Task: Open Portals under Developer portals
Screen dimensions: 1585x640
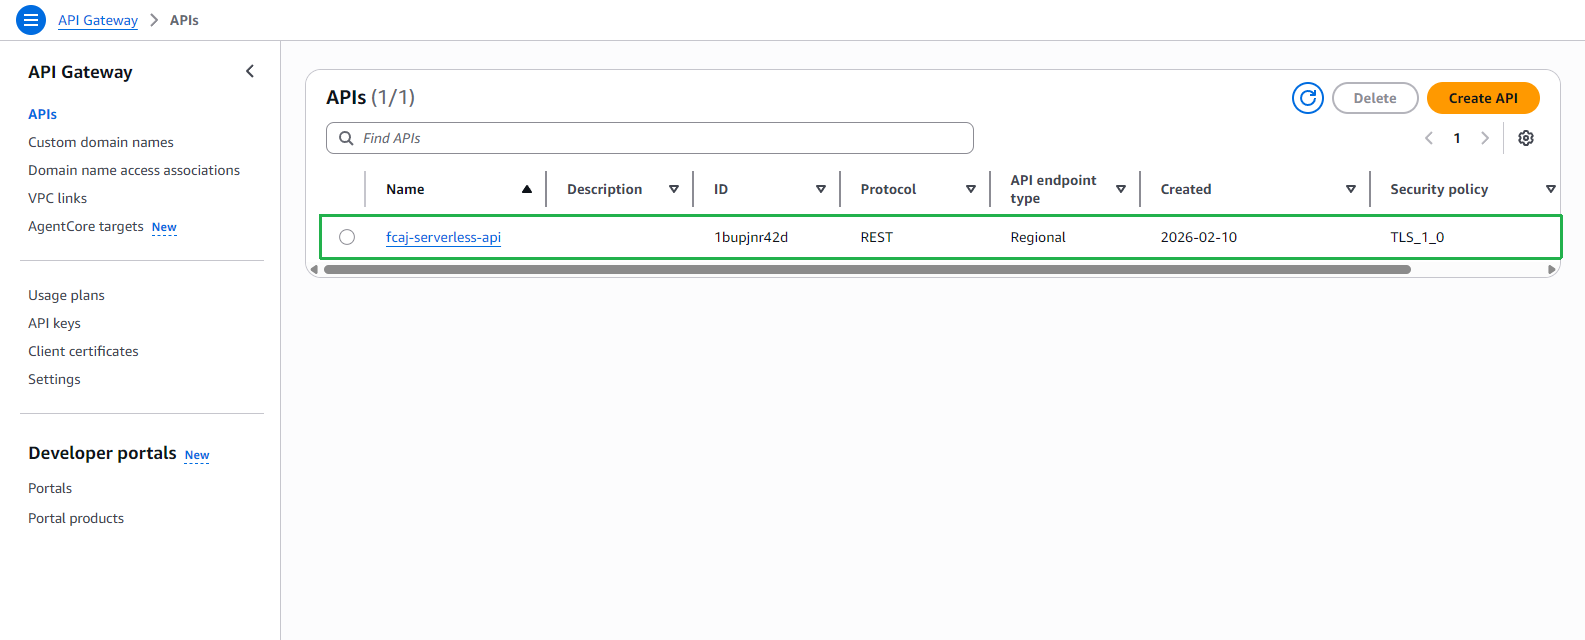Action: [x=50, y=488]
